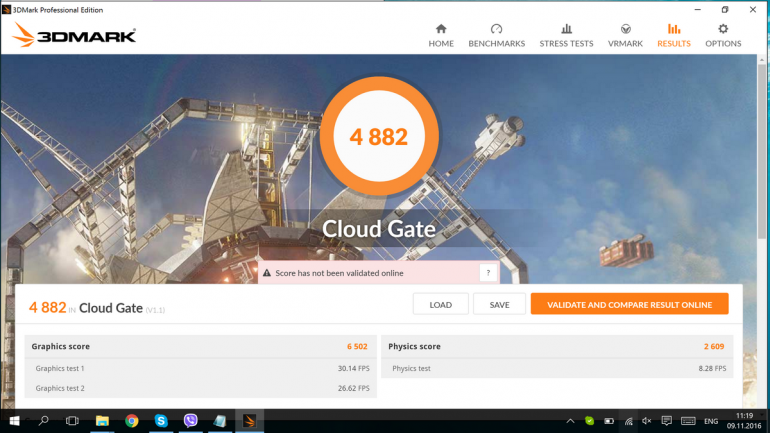770x433 pixels.
Task: Click Validate and Compare Result Online
Action: click(630, 304)
